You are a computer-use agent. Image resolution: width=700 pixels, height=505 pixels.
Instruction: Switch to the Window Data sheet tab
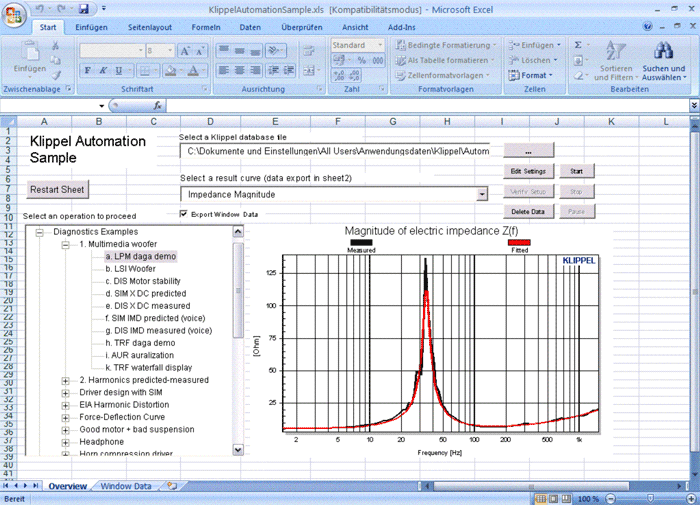126,486
